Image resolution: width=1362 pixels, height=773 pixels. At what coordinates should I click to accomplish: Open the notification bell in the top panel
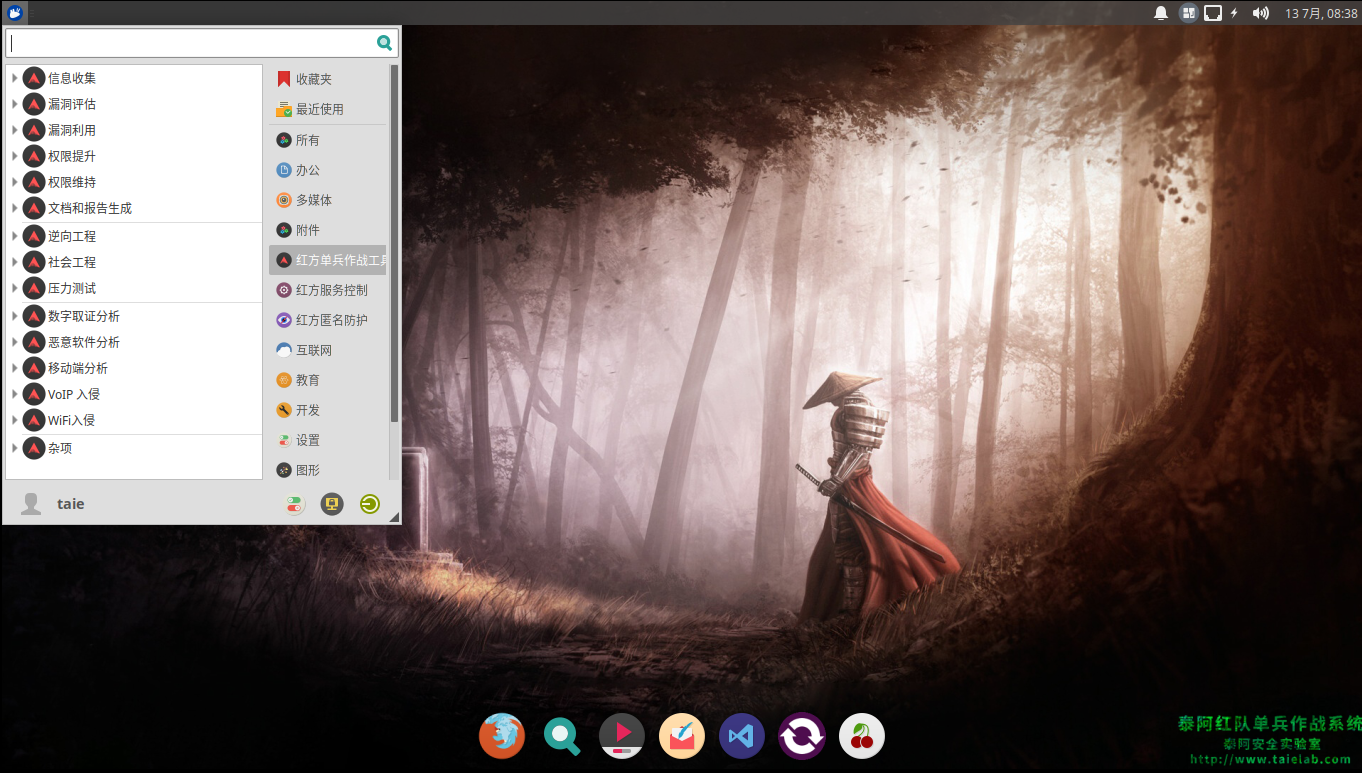1161,13
